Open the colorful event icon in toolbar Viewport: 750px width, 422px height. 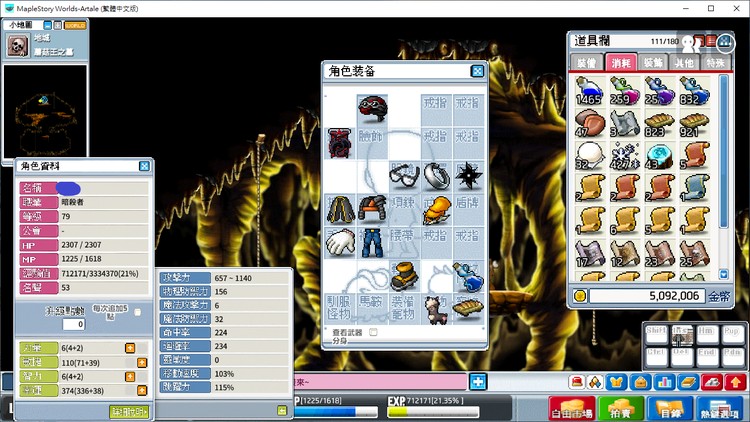(x=595, y=382)
